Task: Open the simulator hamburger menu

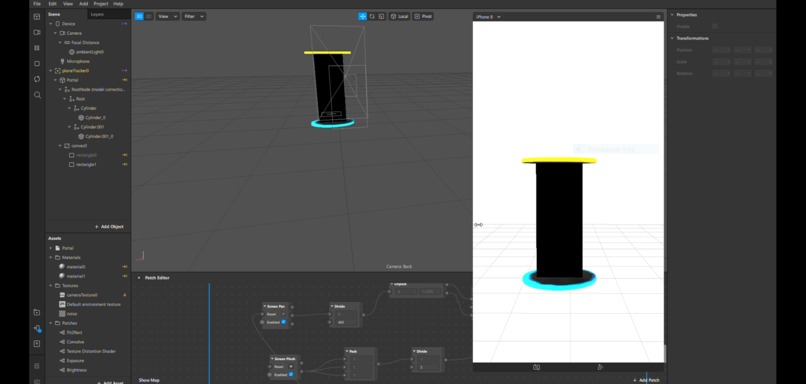Action: coord(658,17)
